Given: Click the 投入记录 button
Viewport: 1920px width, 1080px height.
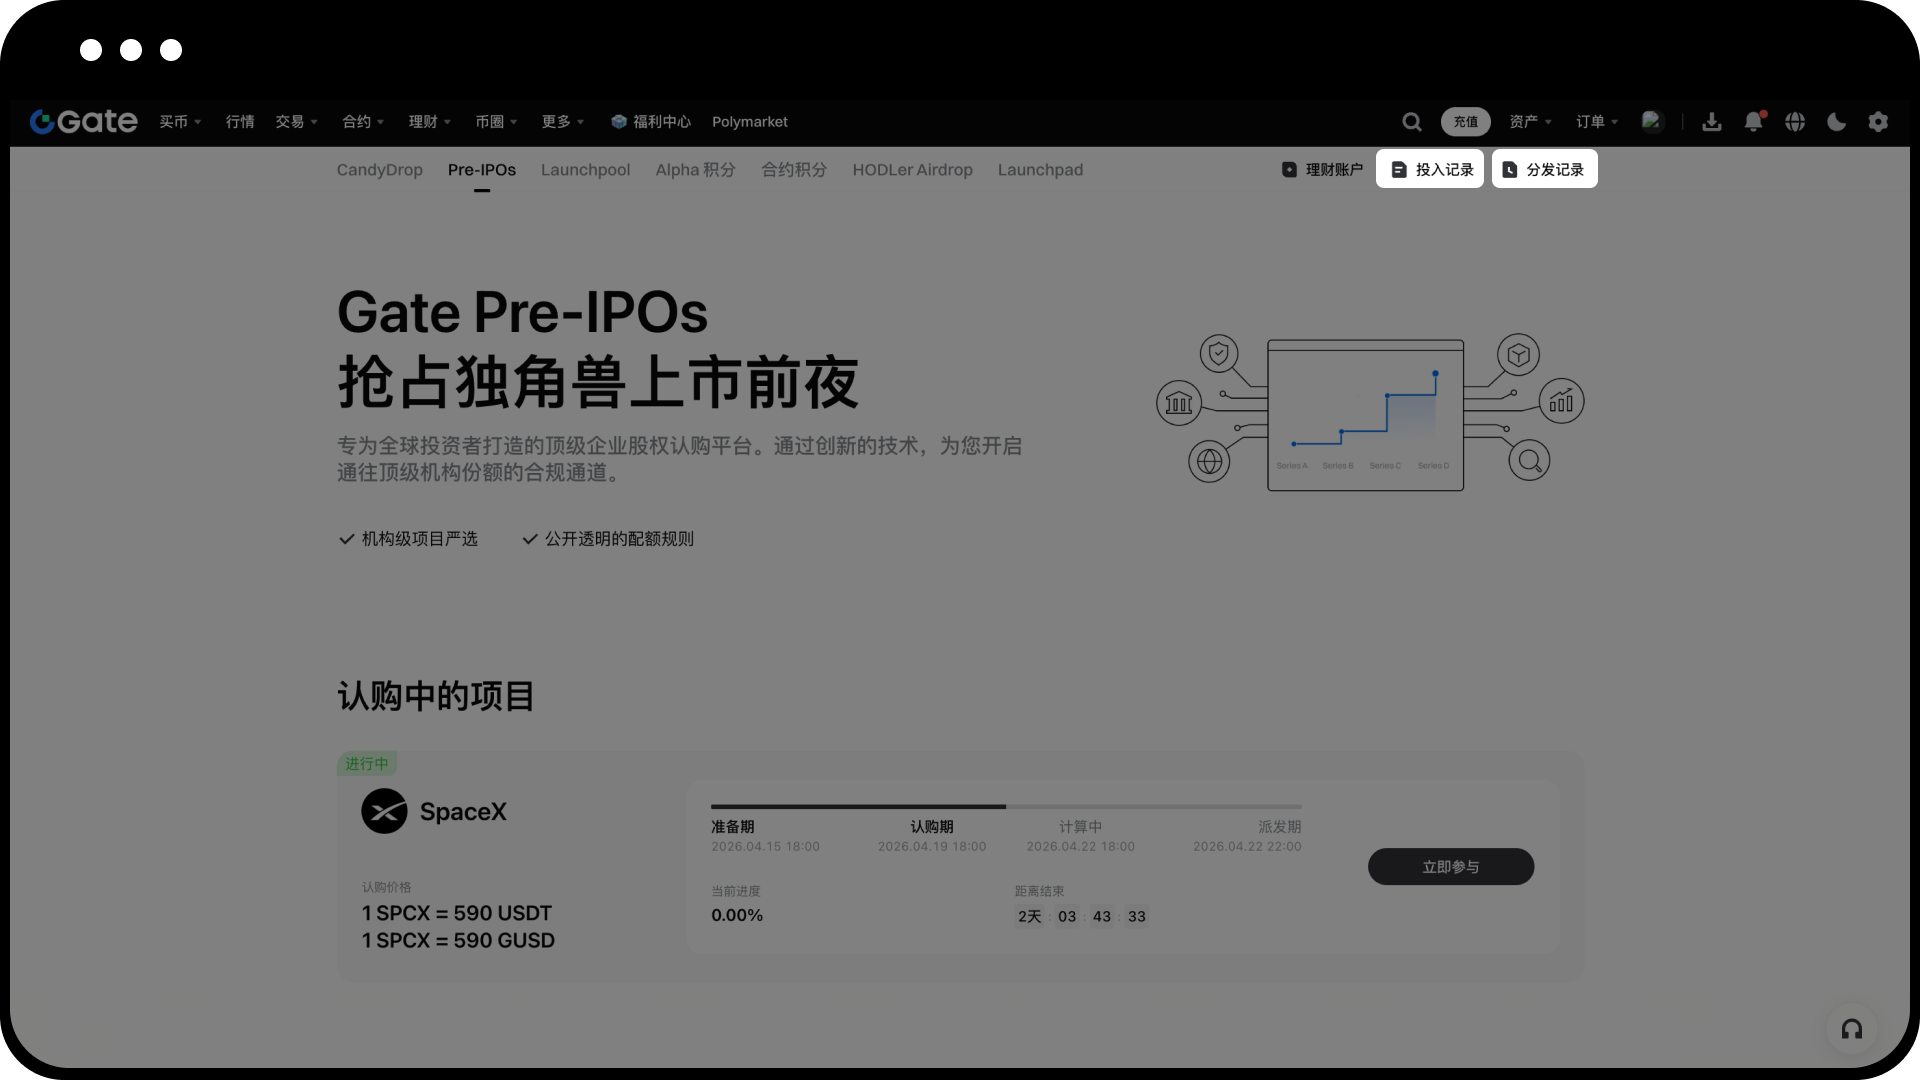Looking at the screenshot, I should click(x=1430, y=169).
